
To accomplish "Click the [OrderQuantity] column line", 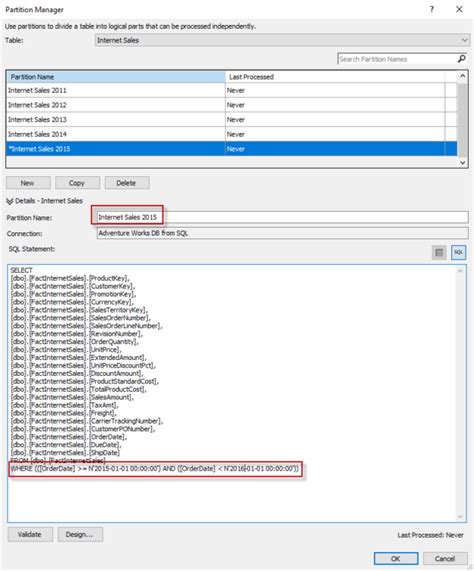I will pyautogui.click(x=75, y=342).
